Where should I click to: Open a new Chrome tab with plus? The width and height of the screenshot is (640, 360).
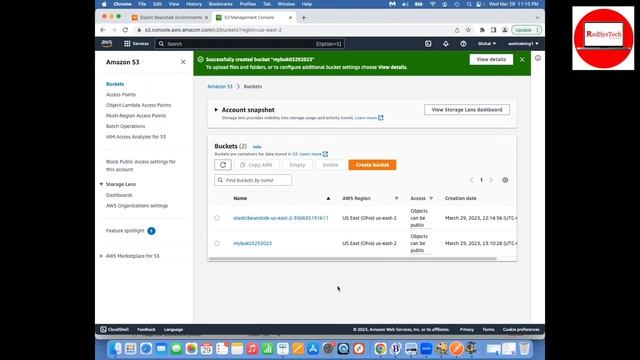[304, 18]
